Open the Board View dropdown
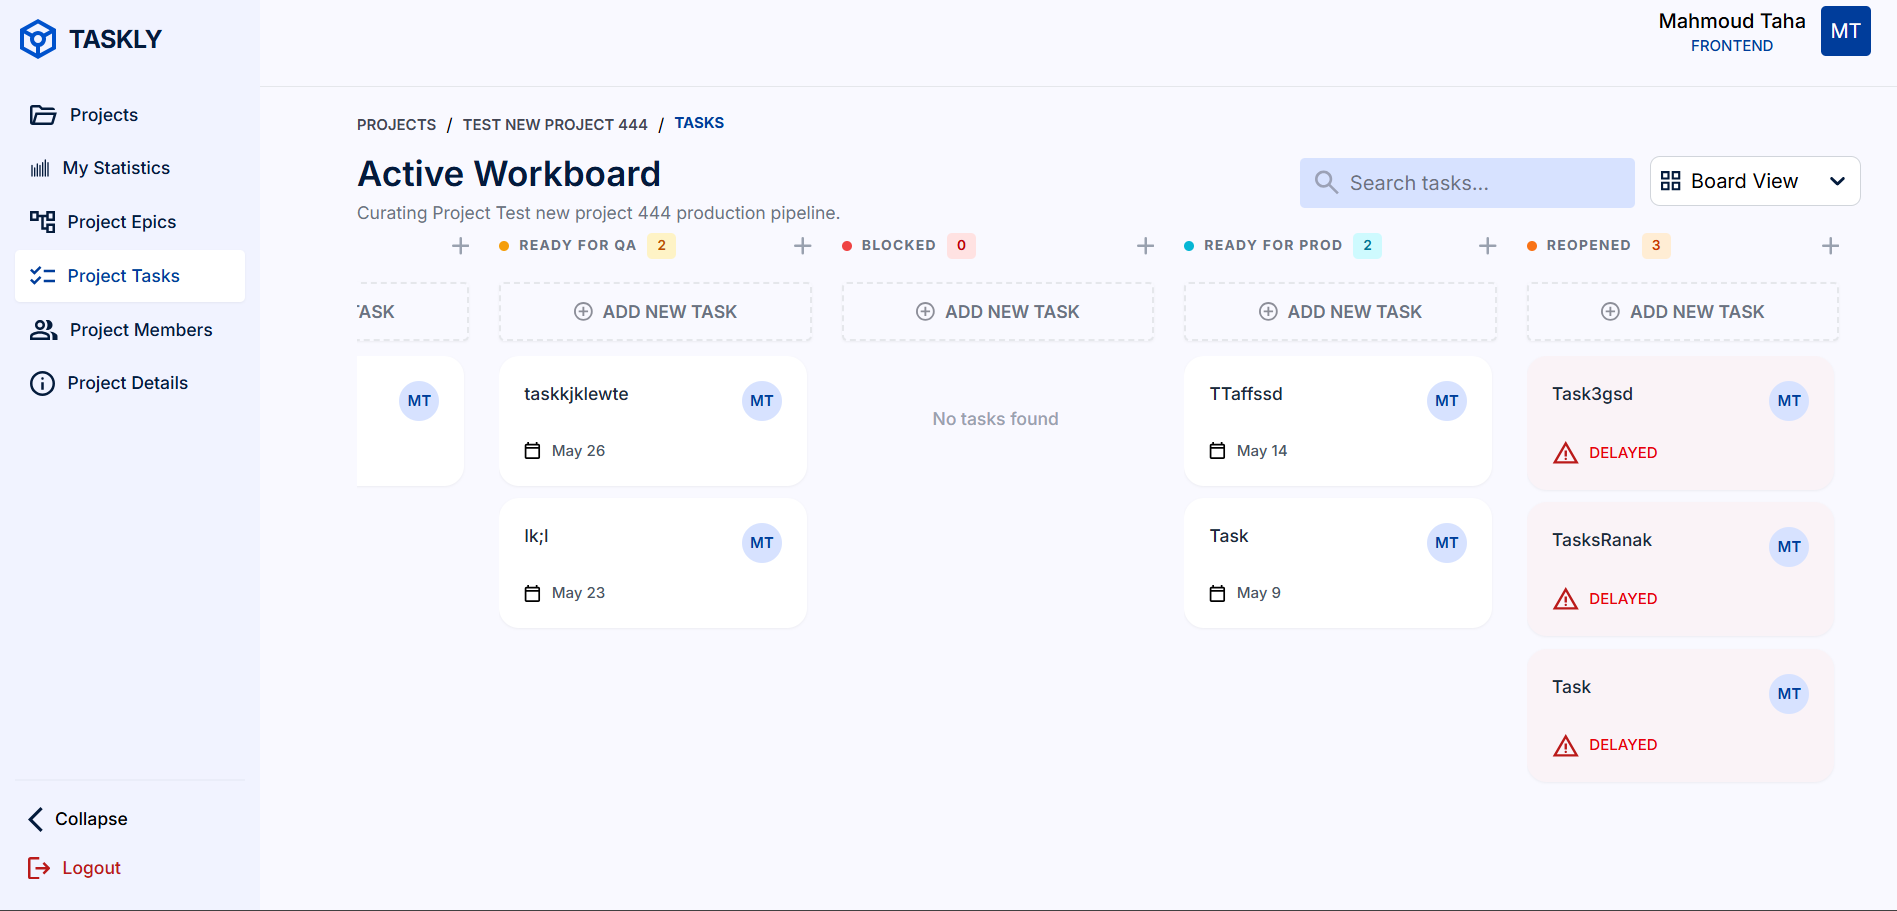Image resolution: width=1897 pixels, height=911 pixels. (1755, 181)
